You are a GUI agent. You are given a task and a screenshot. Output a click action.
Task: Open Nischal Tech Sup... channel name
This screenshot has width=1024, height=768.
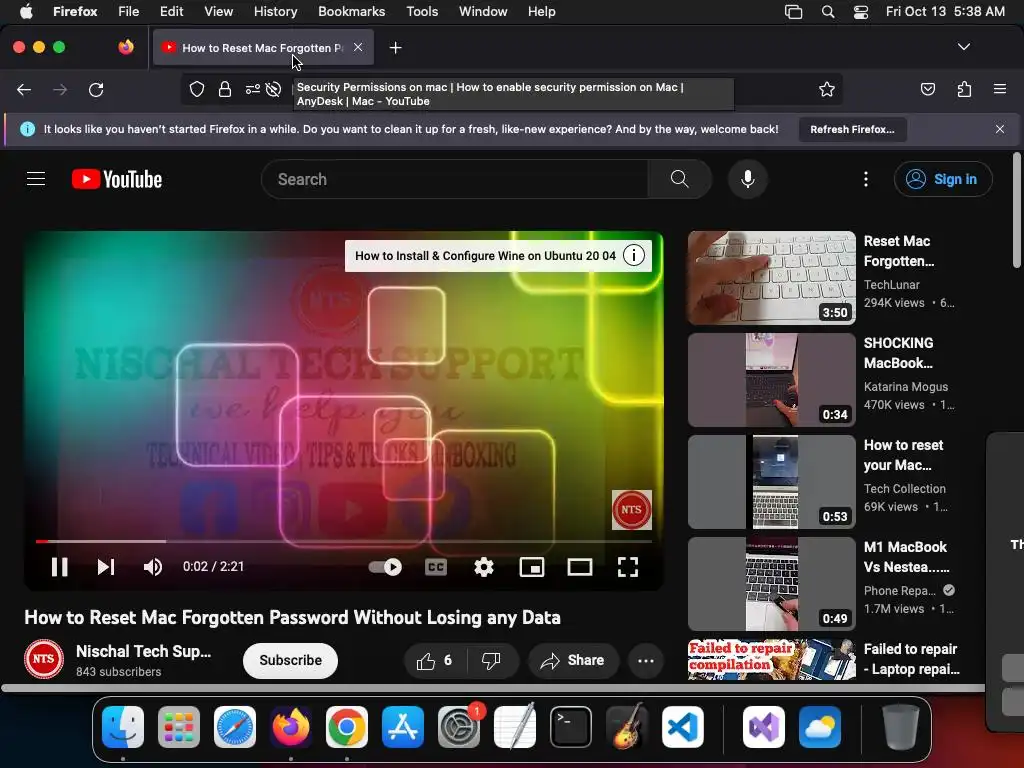[143, 651]
